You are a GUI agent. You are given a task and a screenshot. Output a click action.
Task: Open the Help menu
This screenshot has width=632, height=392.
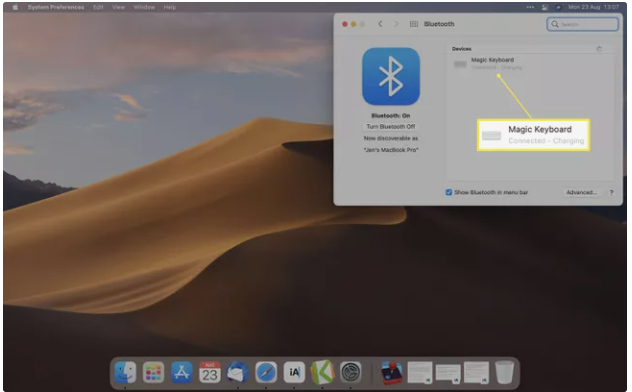click(170, 7)
